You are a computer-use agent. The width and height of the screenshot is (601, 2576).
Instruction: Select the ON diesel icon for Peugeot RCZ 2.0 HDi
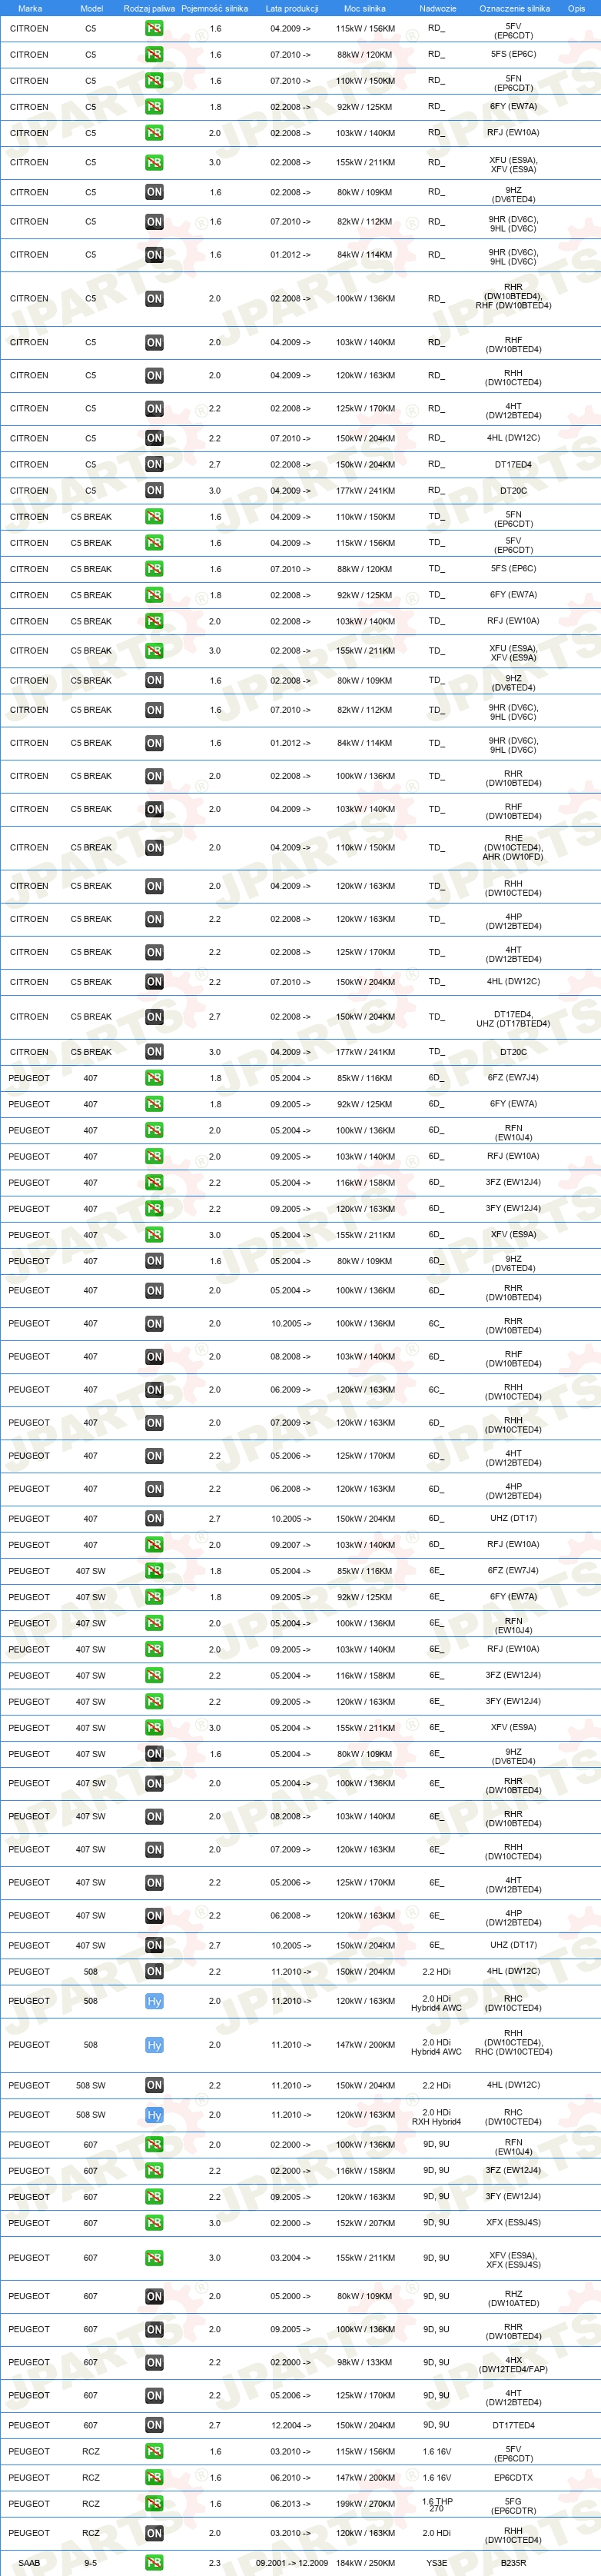(154, 2533)
